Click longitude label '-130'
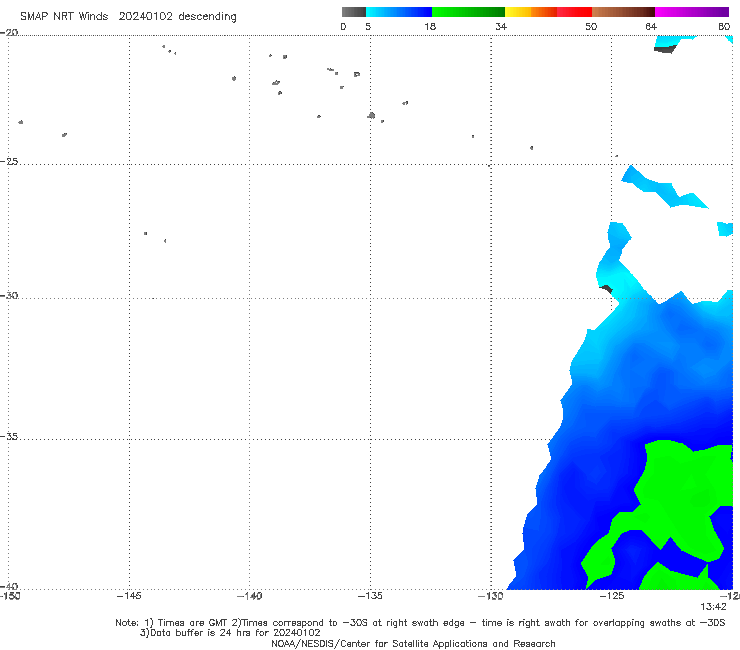740x650 pixels. (x=490, y=596)
